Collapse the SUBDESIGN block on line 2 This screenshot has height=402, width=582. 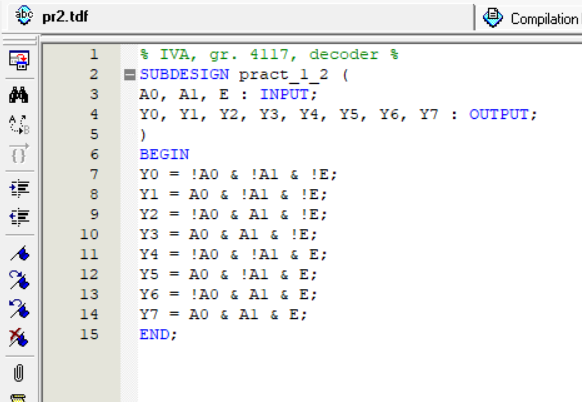(x=130, y=75)
